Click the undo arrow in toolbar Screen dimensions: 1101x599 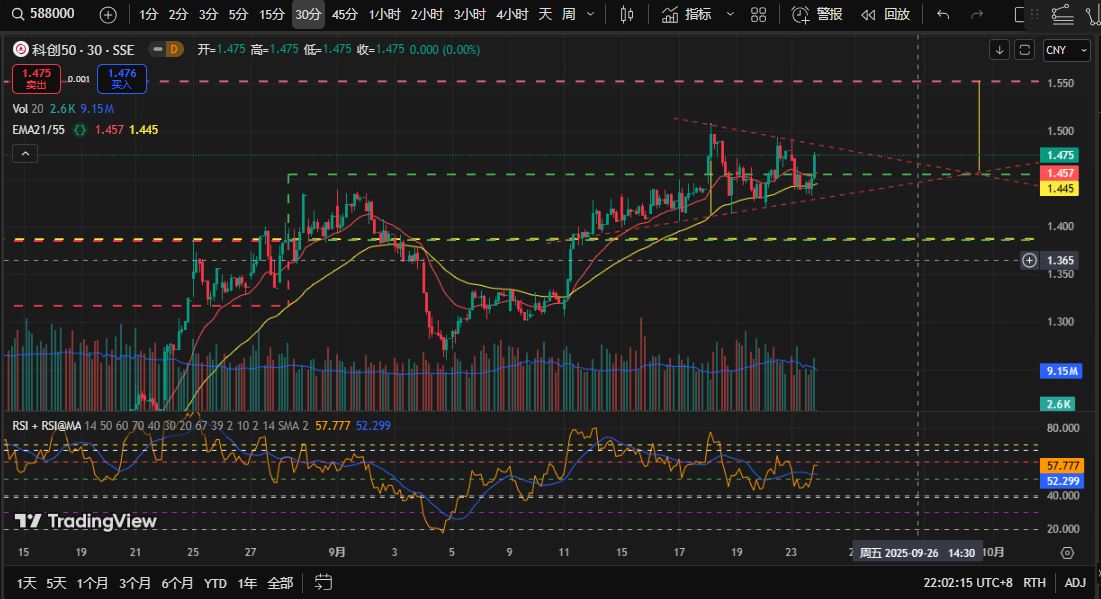tap(943, 14)
